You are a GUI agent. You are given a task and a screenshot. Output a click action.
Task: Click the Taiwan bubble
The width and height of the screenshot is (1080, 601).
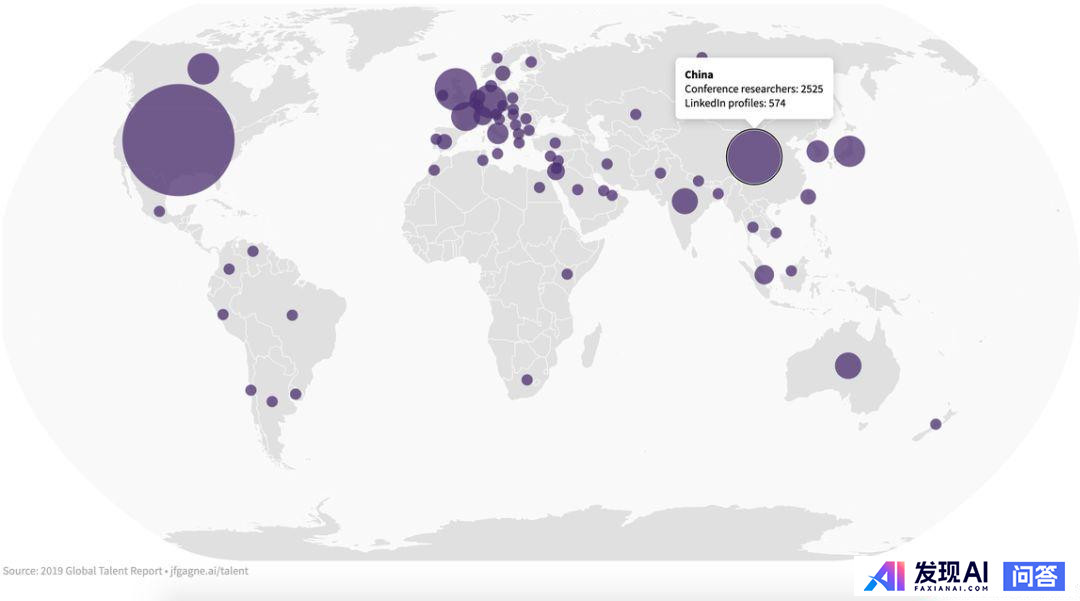tap(808, 197)
